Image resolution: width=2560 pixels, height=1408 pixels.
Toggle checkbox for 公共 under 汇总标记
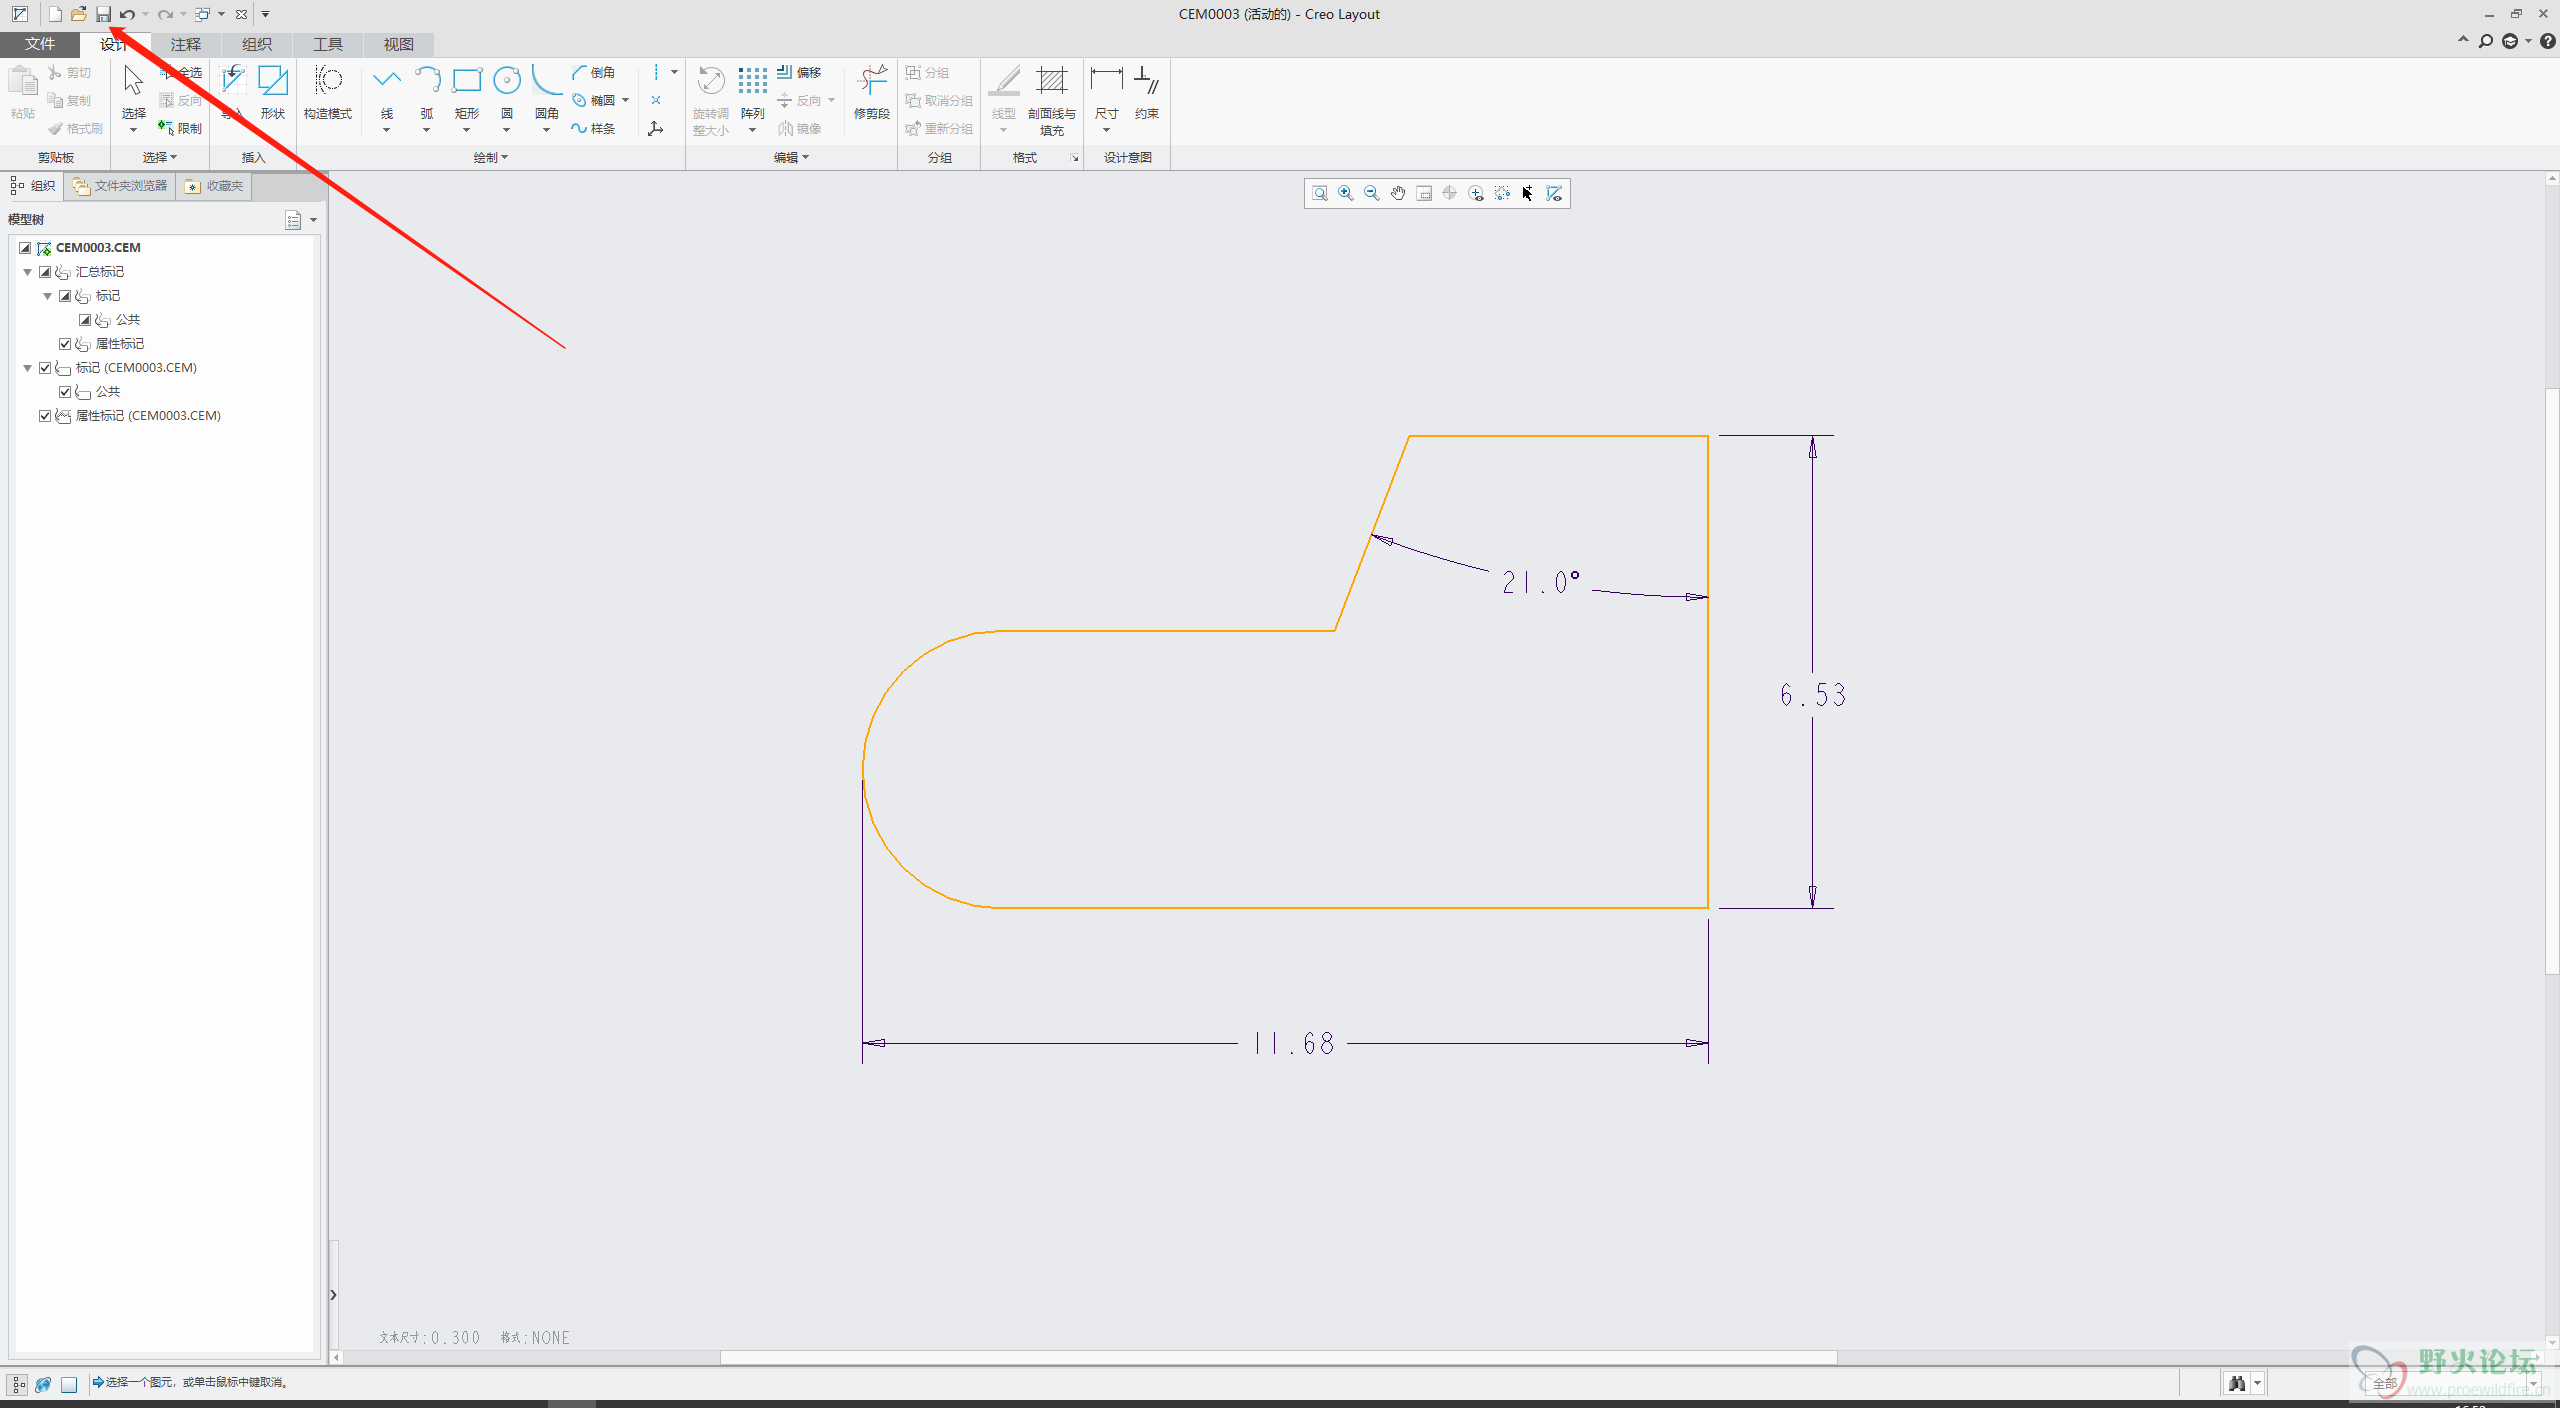click(85, 320)
